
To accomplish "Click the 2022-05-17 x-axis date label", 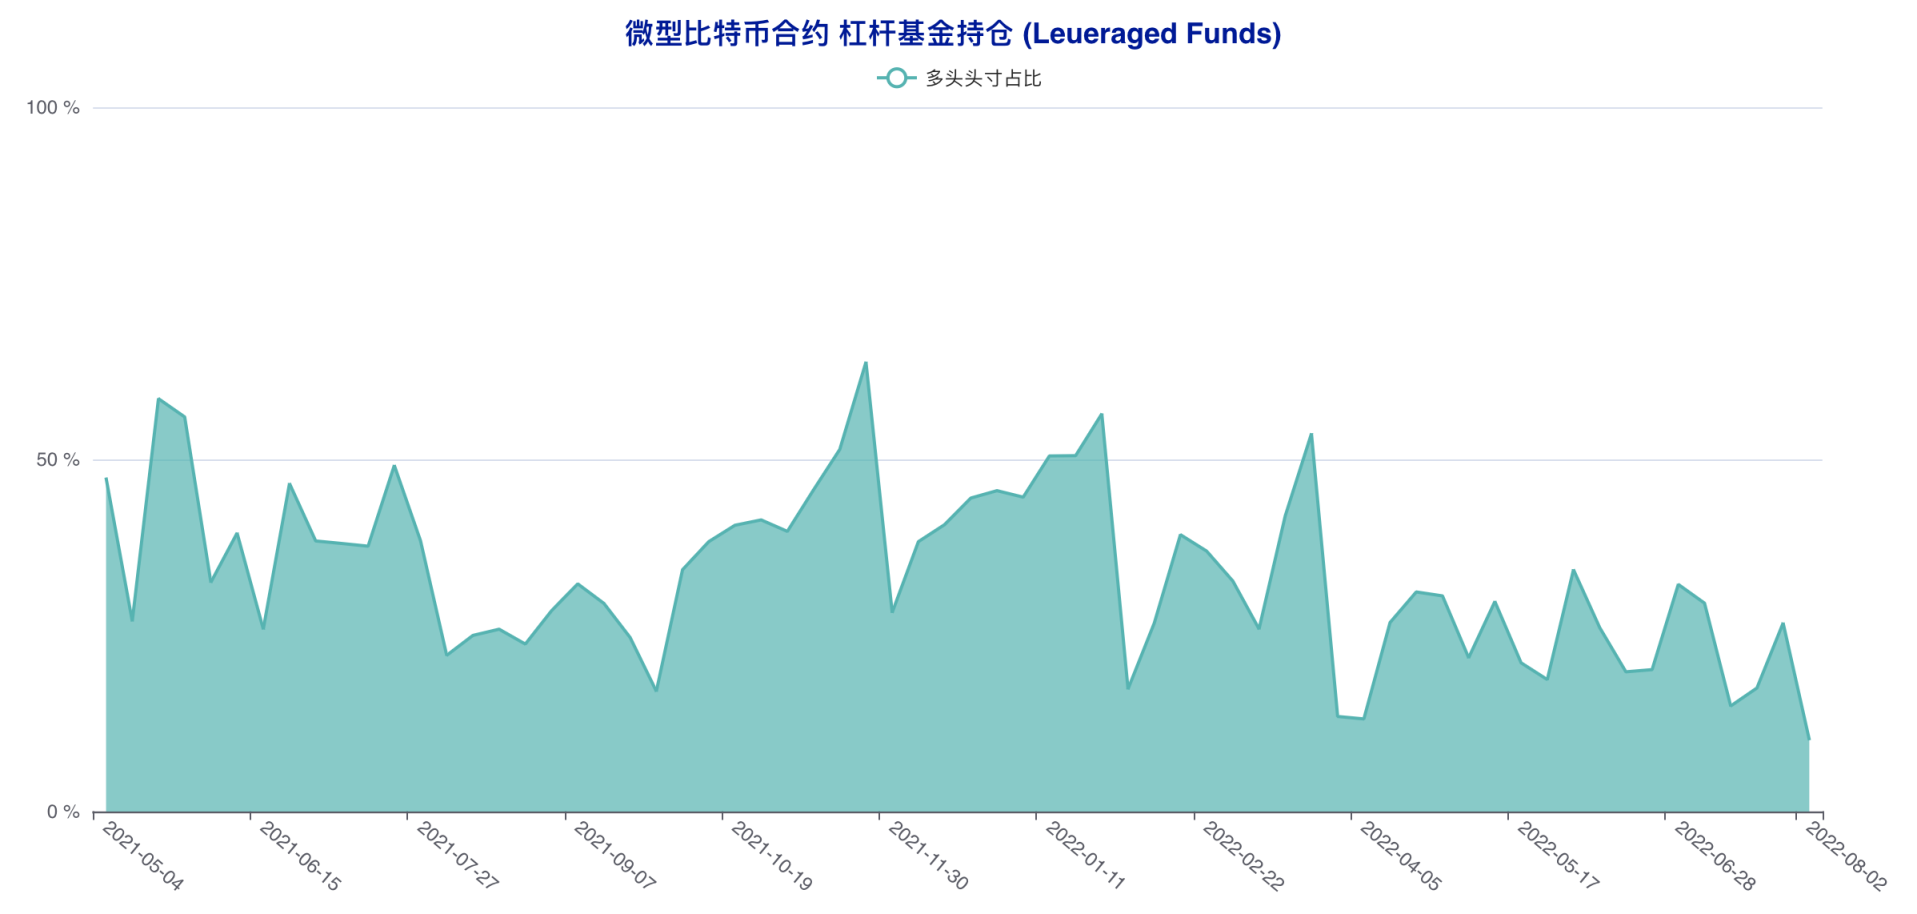I will point(1557,856).
